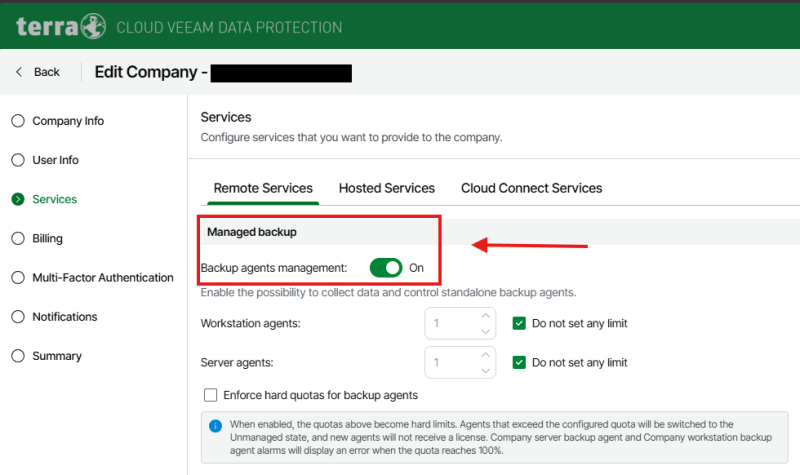
Task: Decrease the Server agents count
Action: [485, 371]
